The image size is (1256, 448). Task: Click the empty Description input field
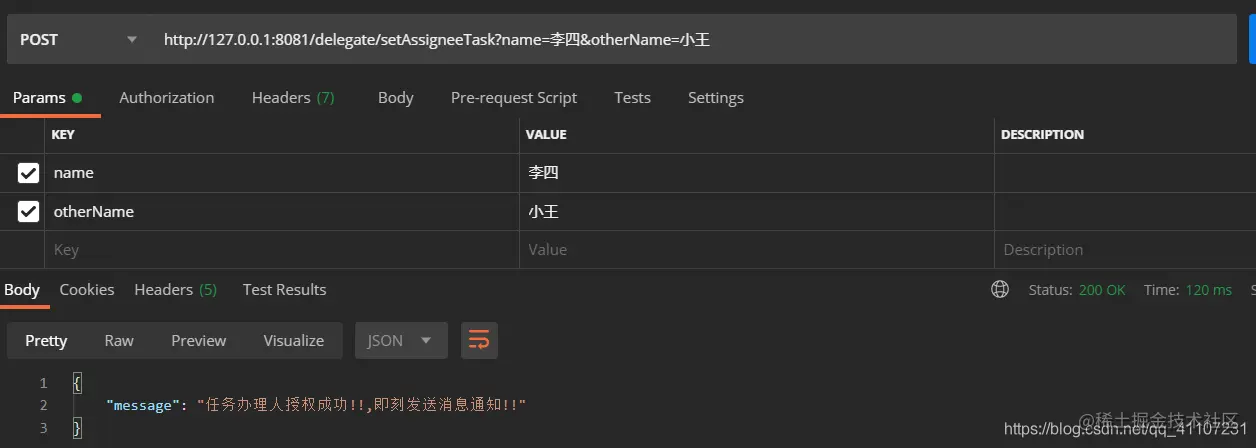(x=1125, y=250)
